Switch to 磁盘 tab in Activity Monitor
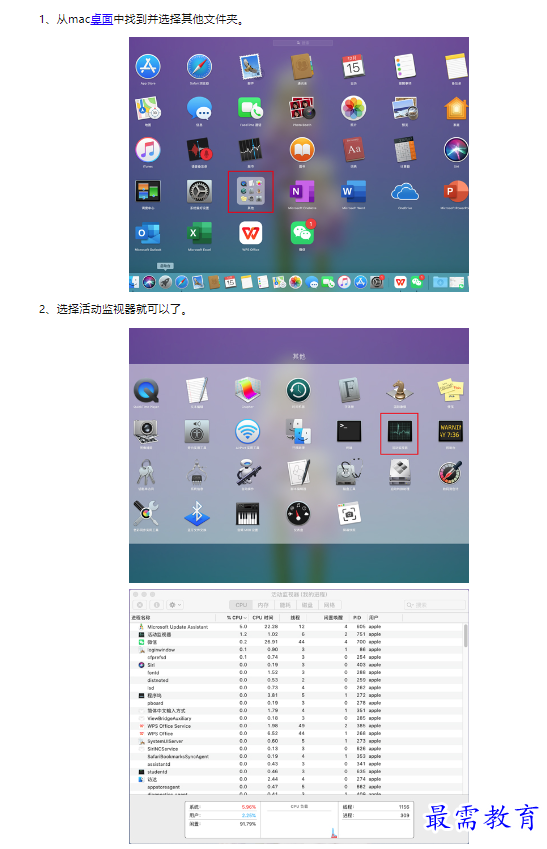Viewport: 547px width, 849px height. (307, 605)
